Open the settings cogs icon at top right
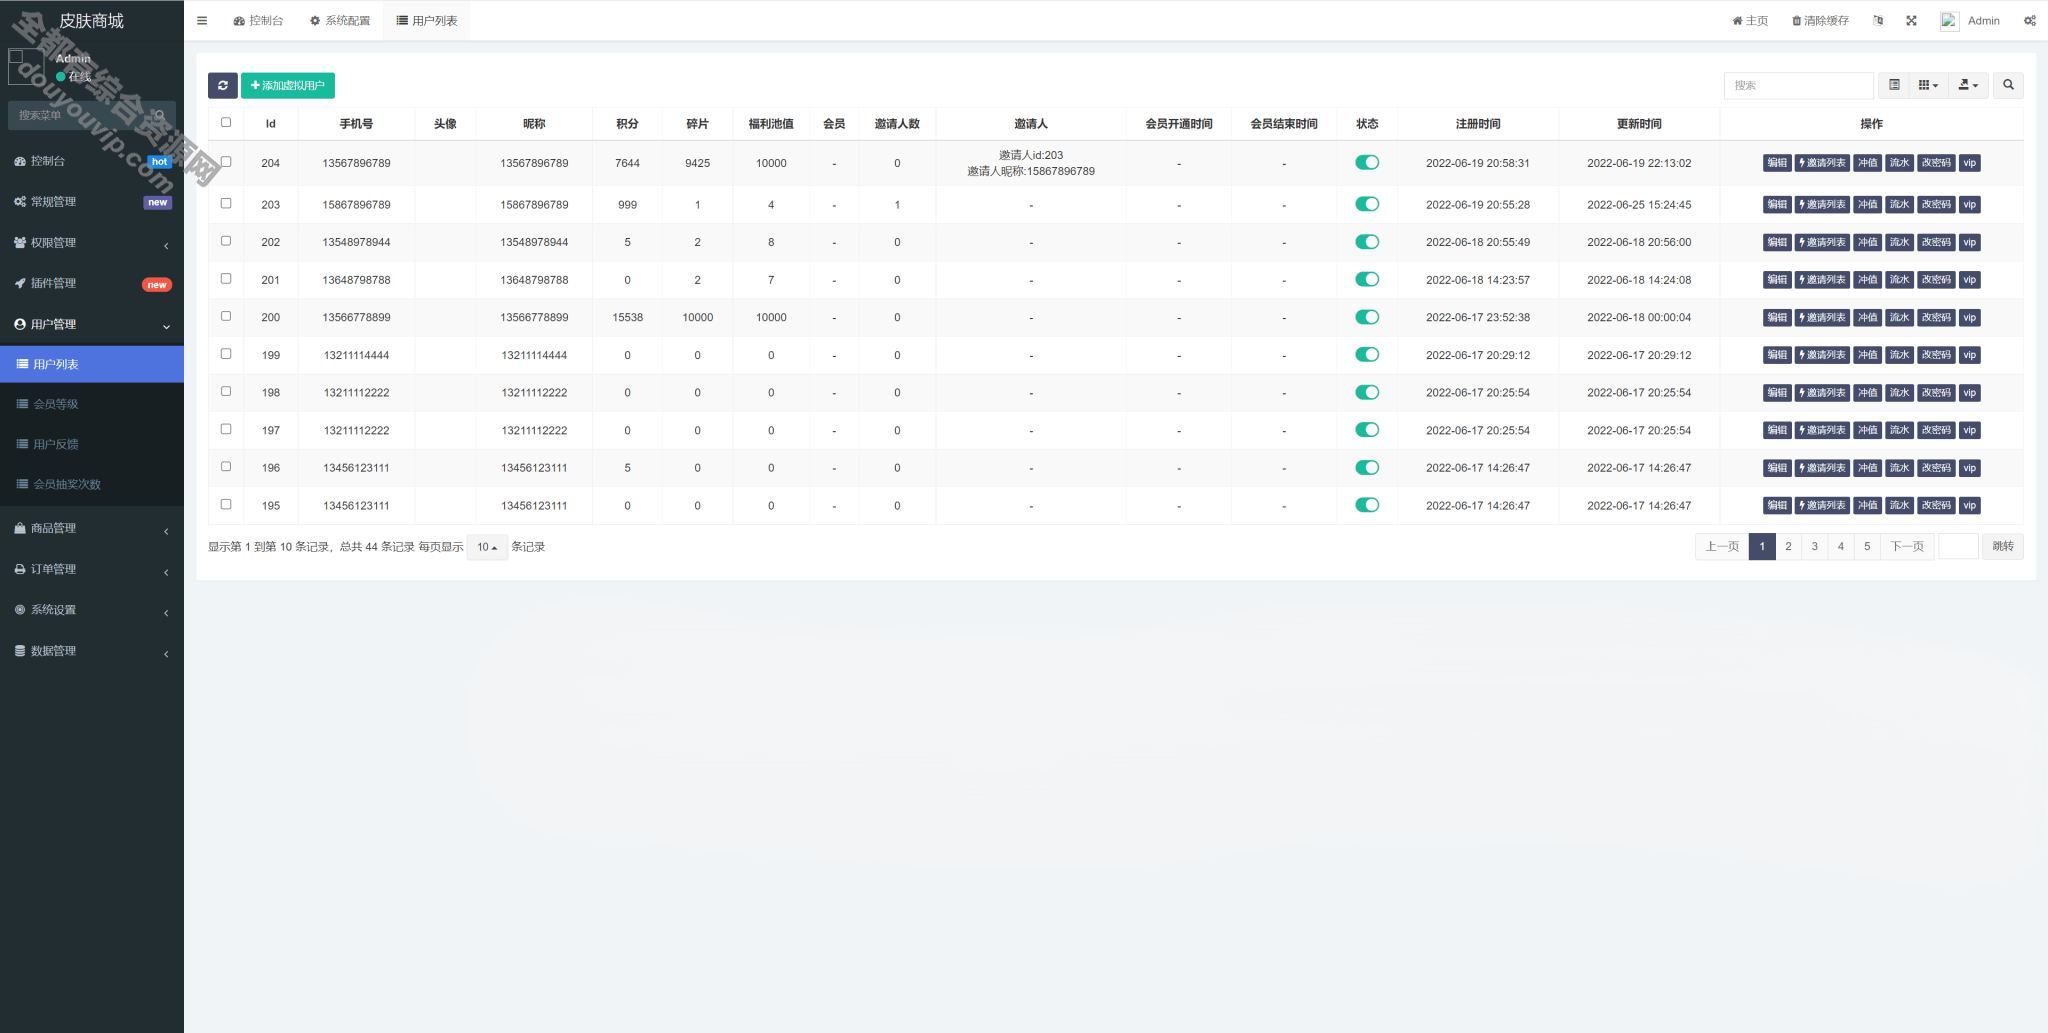 pos(2030,20)
